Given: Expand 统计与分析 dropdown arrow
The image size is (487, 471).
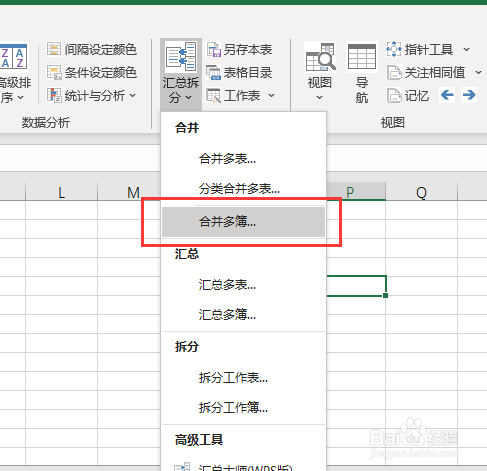Looking at the screenshot, I should pos(133,96).
